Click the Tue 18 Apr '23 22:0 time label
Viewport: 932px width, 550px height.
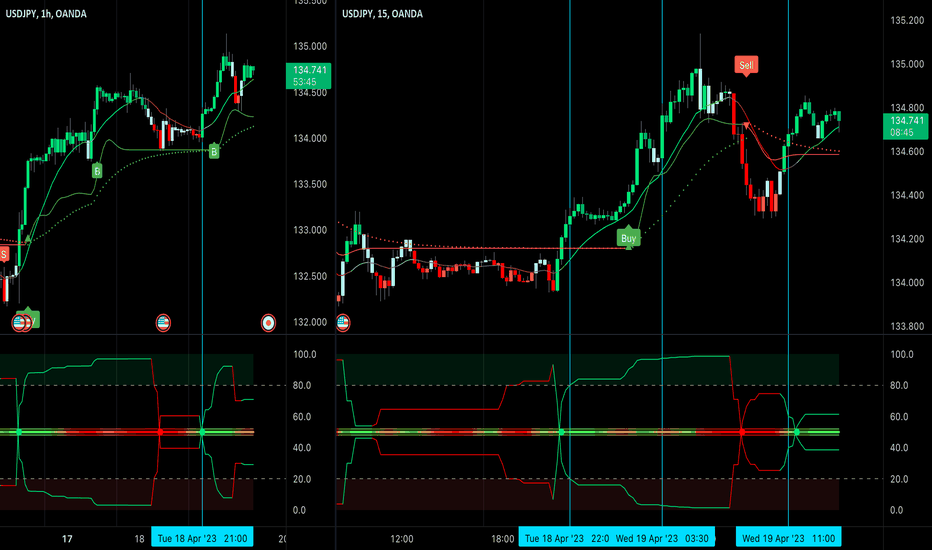click(566, 539)
